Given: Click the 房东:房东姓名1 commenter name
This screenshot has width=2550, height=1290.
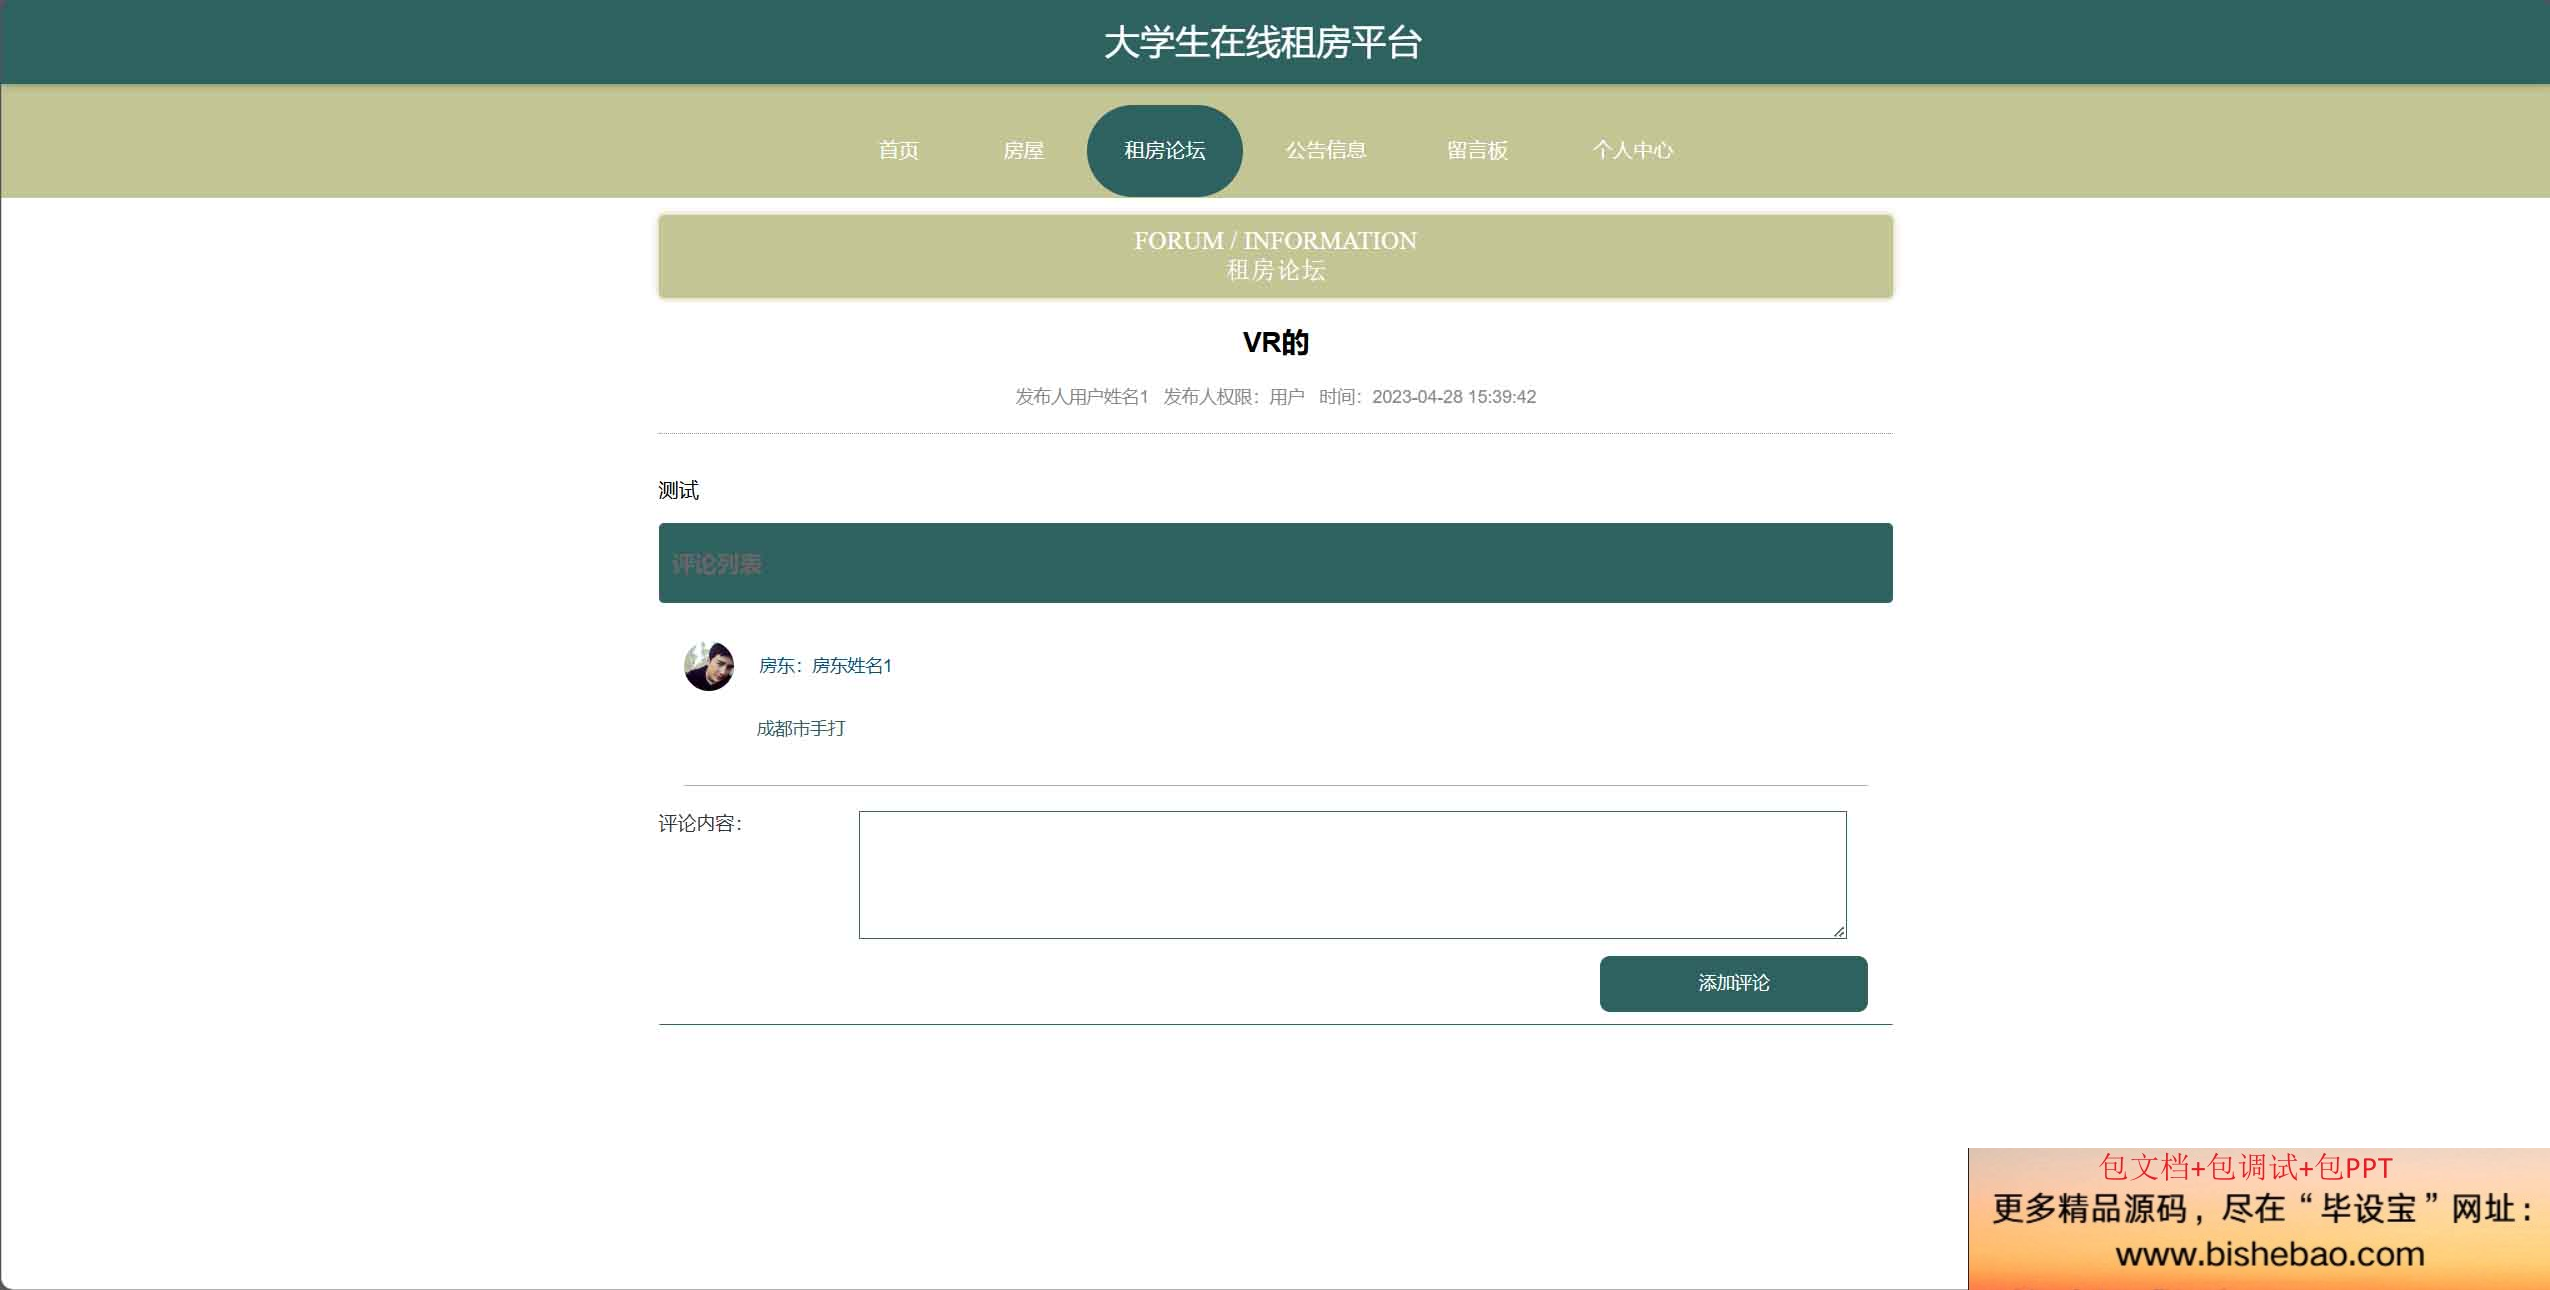Looking at the screenshot, I should click(x=825, y=666).
